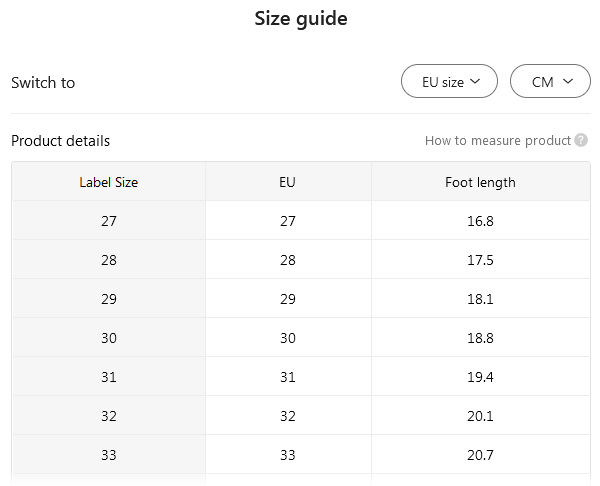Image resolution: width=600 pixels, height=486 pixels.
Task: Click foot length value 18.8
Action: pyautogui.click(x=480, y=338)
